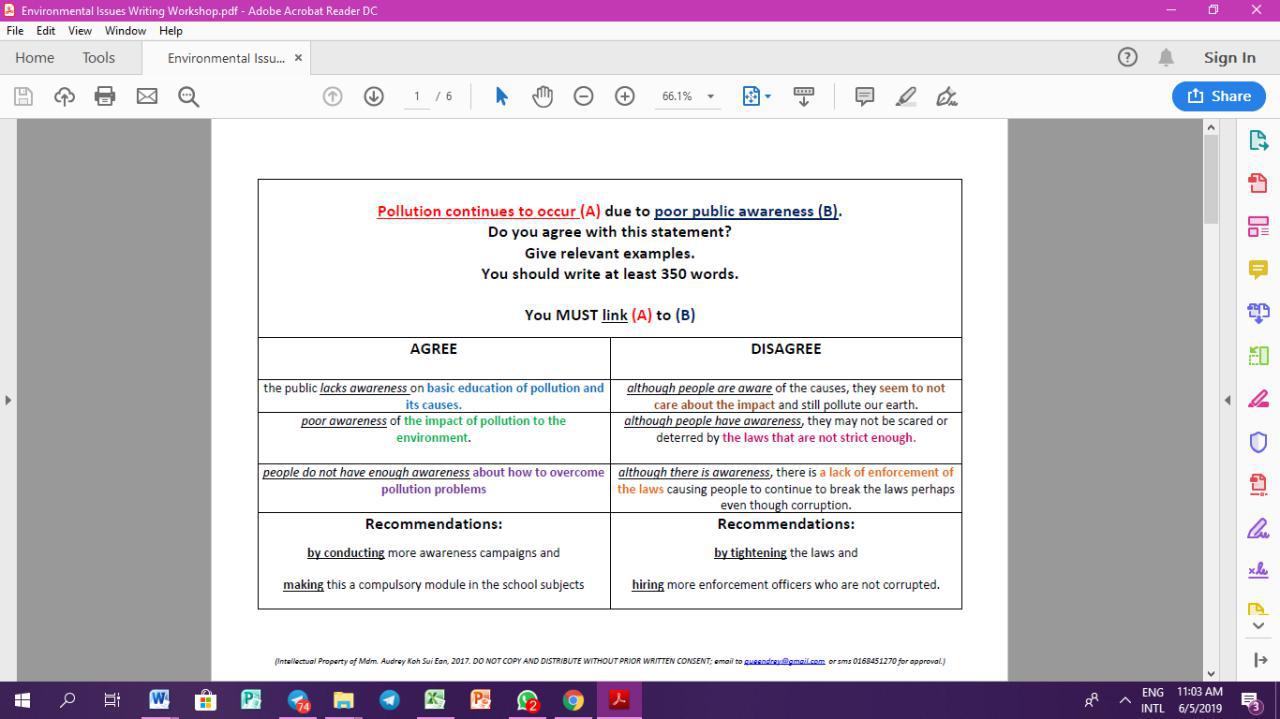The image size is (1280, 719).
Task: Zoom in with the plus button
Action: 625,96
